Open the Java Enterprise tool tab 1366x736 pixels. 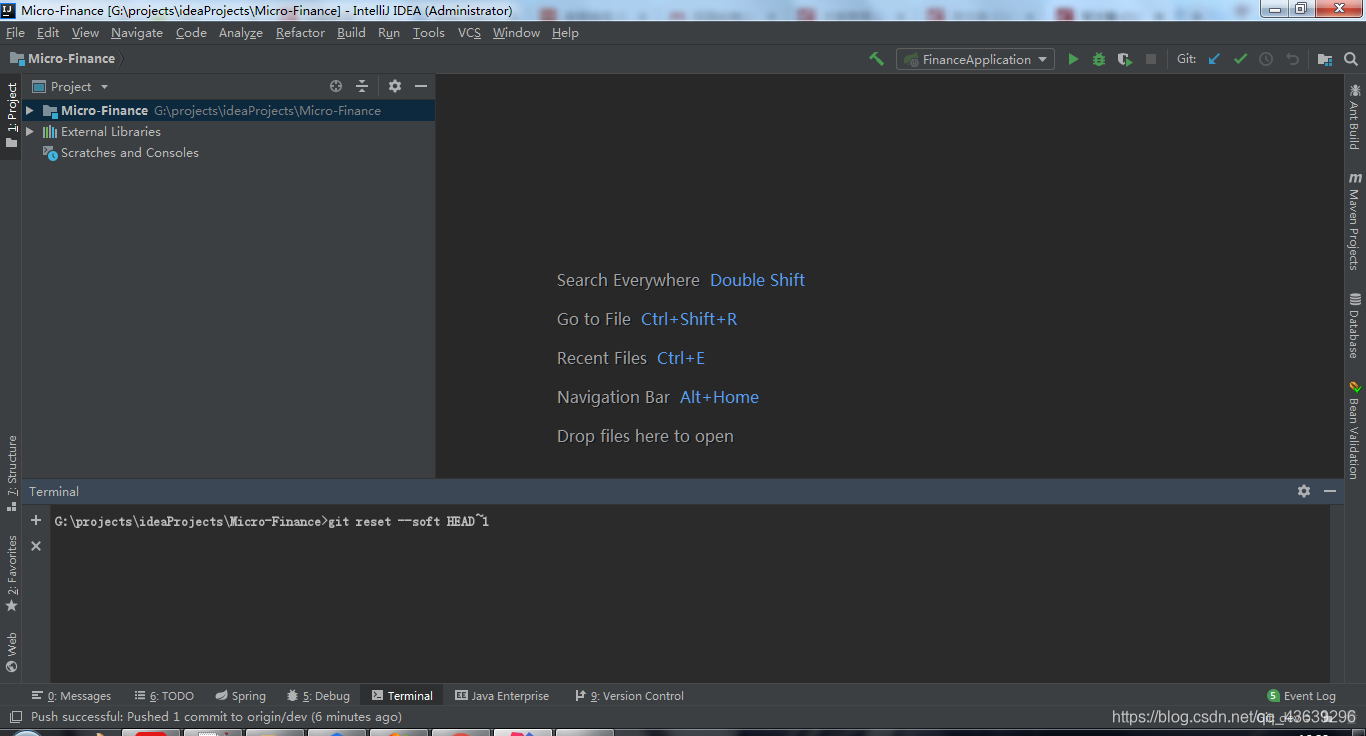[x=502, y=696]
